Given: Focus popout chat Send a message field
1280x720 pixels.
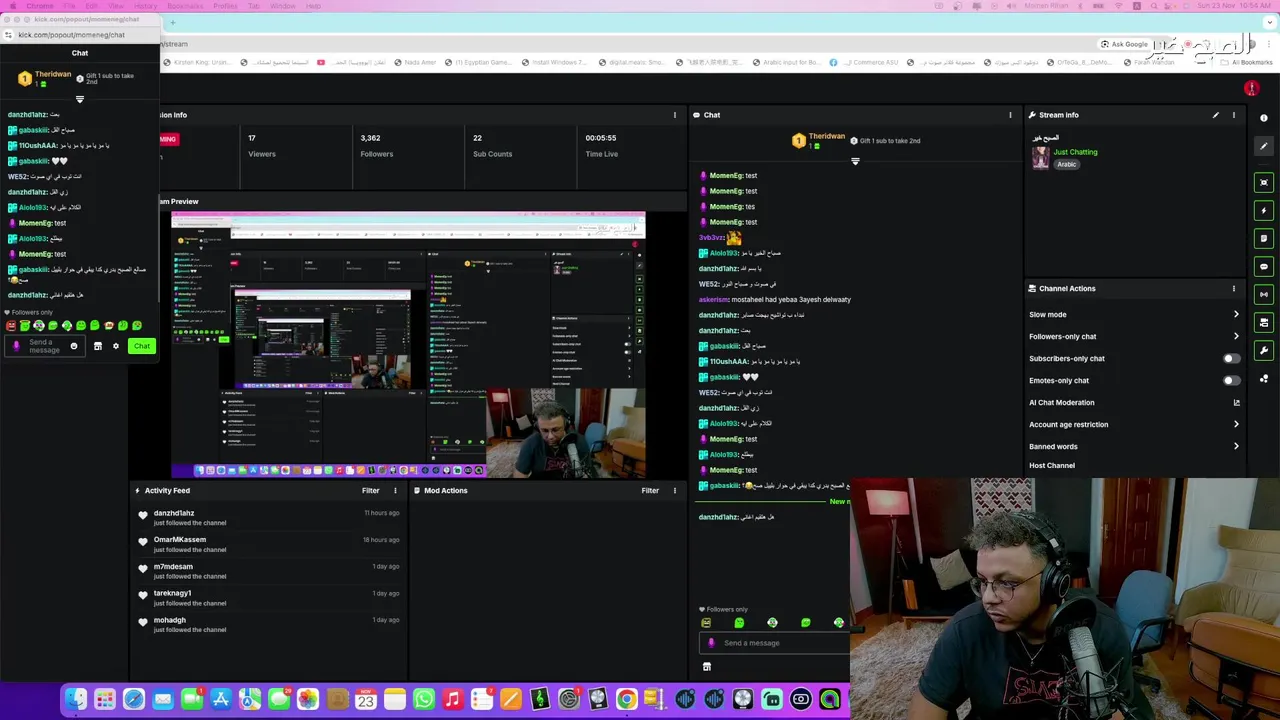Looking at the screenshot, I should click(x=44, y=346).
